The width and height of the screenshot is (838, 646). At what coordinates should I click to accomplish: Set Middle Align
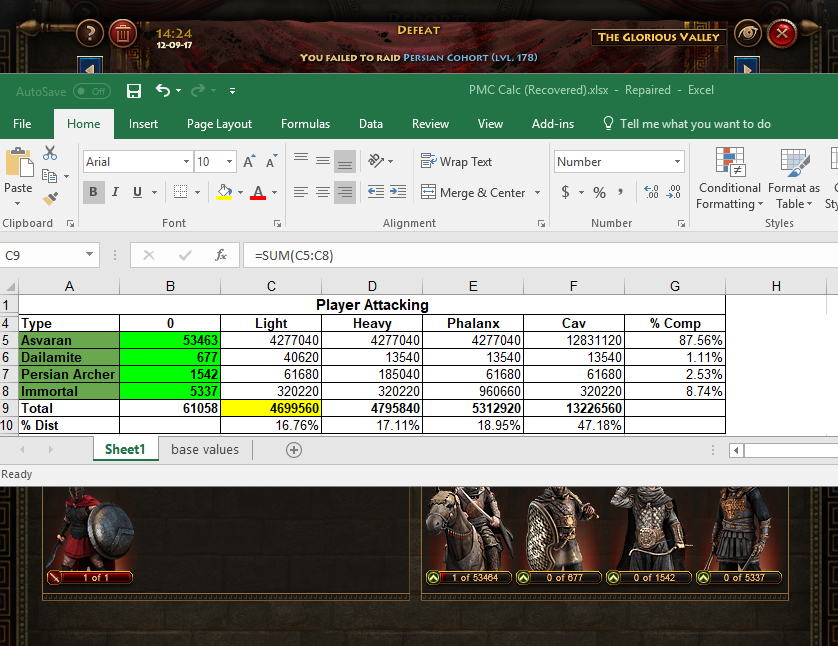pyautogui.click(x=323, y=160)
